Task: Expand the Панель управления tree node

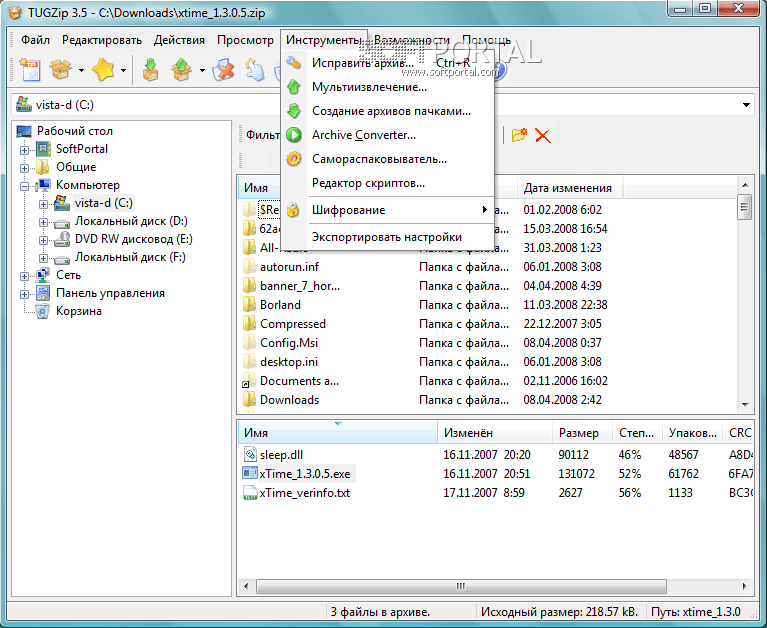Action: [x=24, y=294]
